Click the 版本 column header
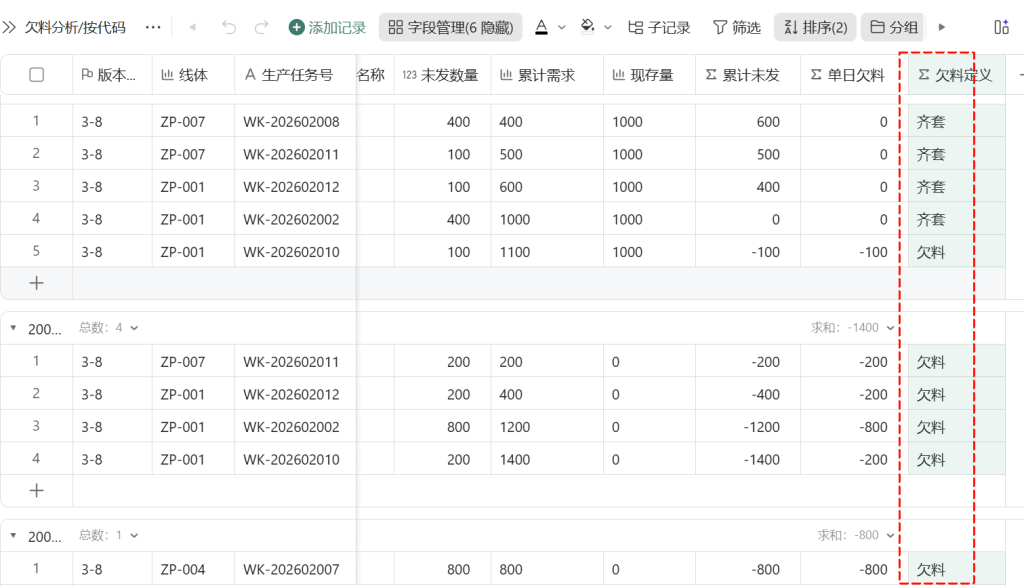 click(112, 75)
